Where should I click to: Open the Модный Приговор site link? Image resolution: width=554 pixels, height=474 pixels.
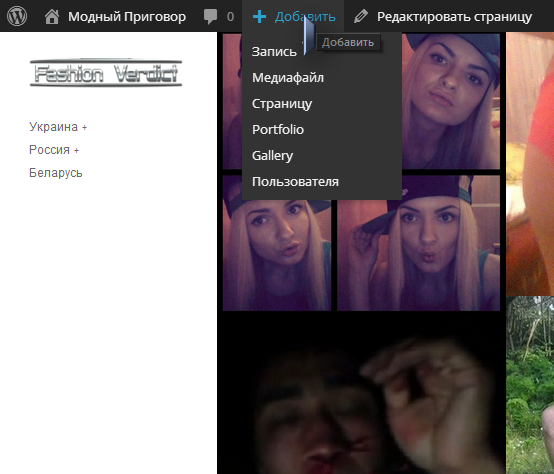127,17
